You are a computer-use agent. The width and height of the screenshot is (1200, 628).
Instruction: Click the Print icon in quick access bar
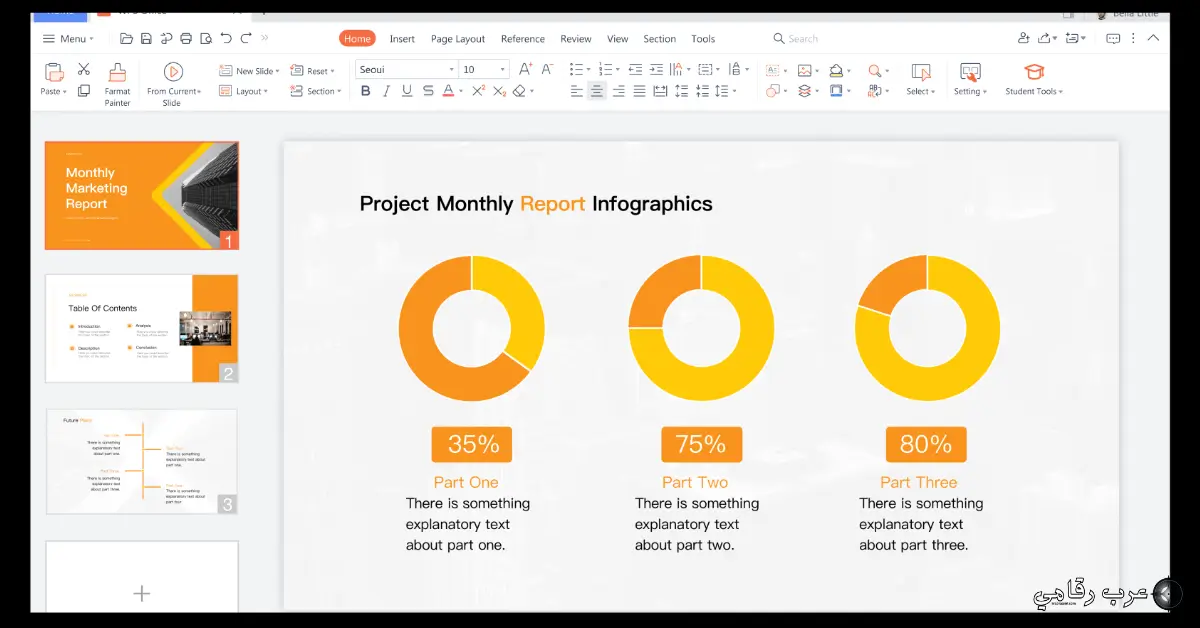pyautogui.click(x=186, y=38)
